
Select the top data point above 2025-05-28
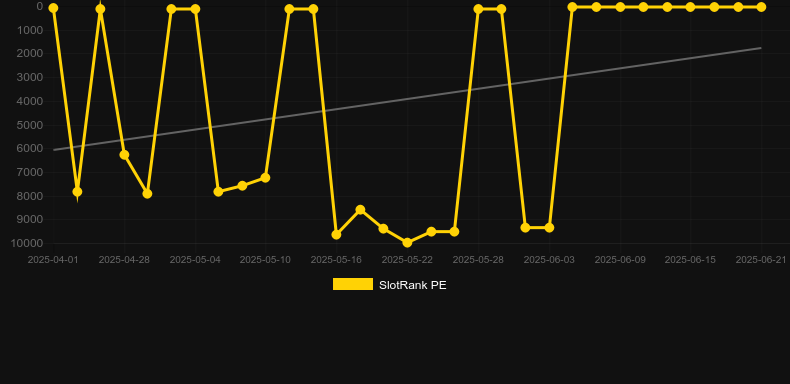tap(478, 9)
